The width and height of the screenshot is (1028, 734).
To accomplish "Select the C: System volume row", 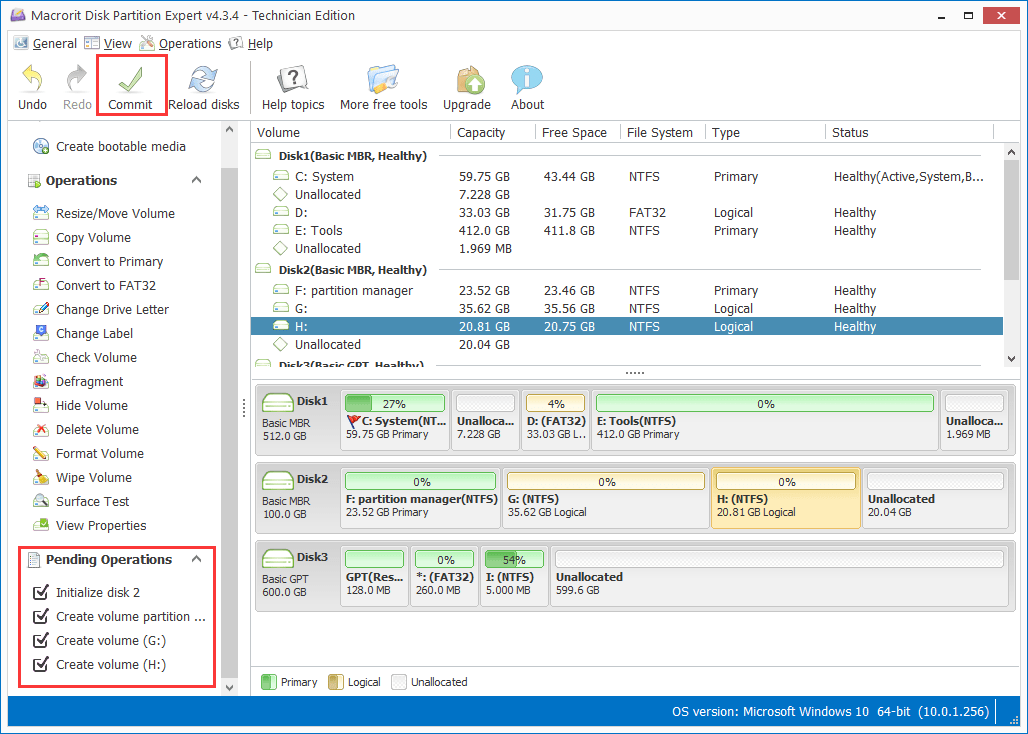I will 627,176.
